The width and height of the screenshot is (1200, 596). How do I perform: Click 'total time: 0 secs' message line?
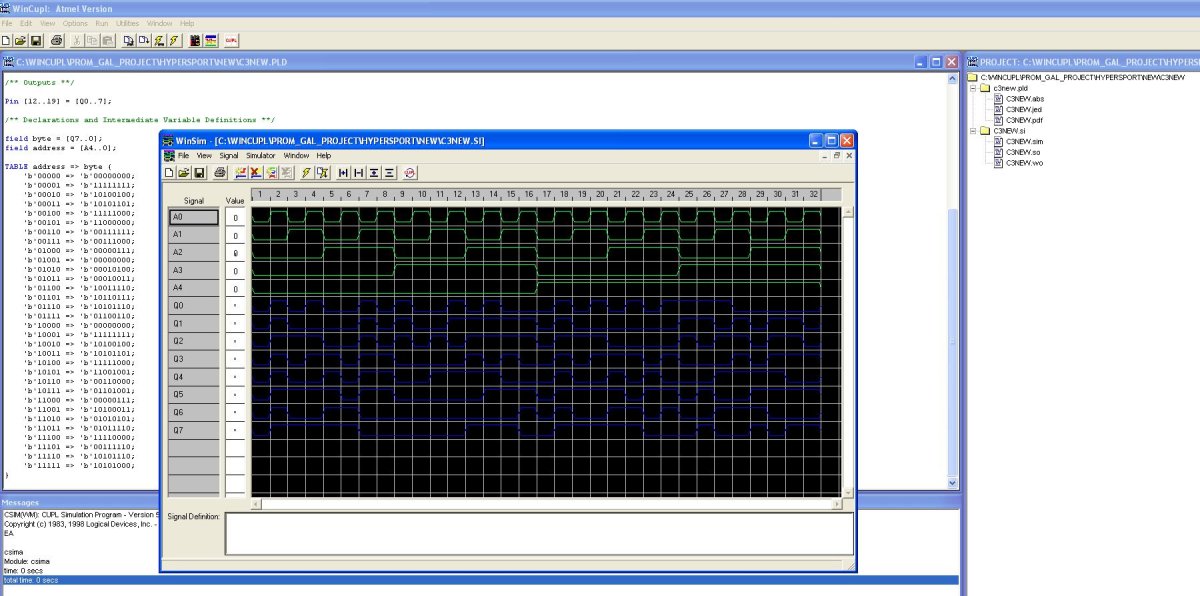[479, 580]
